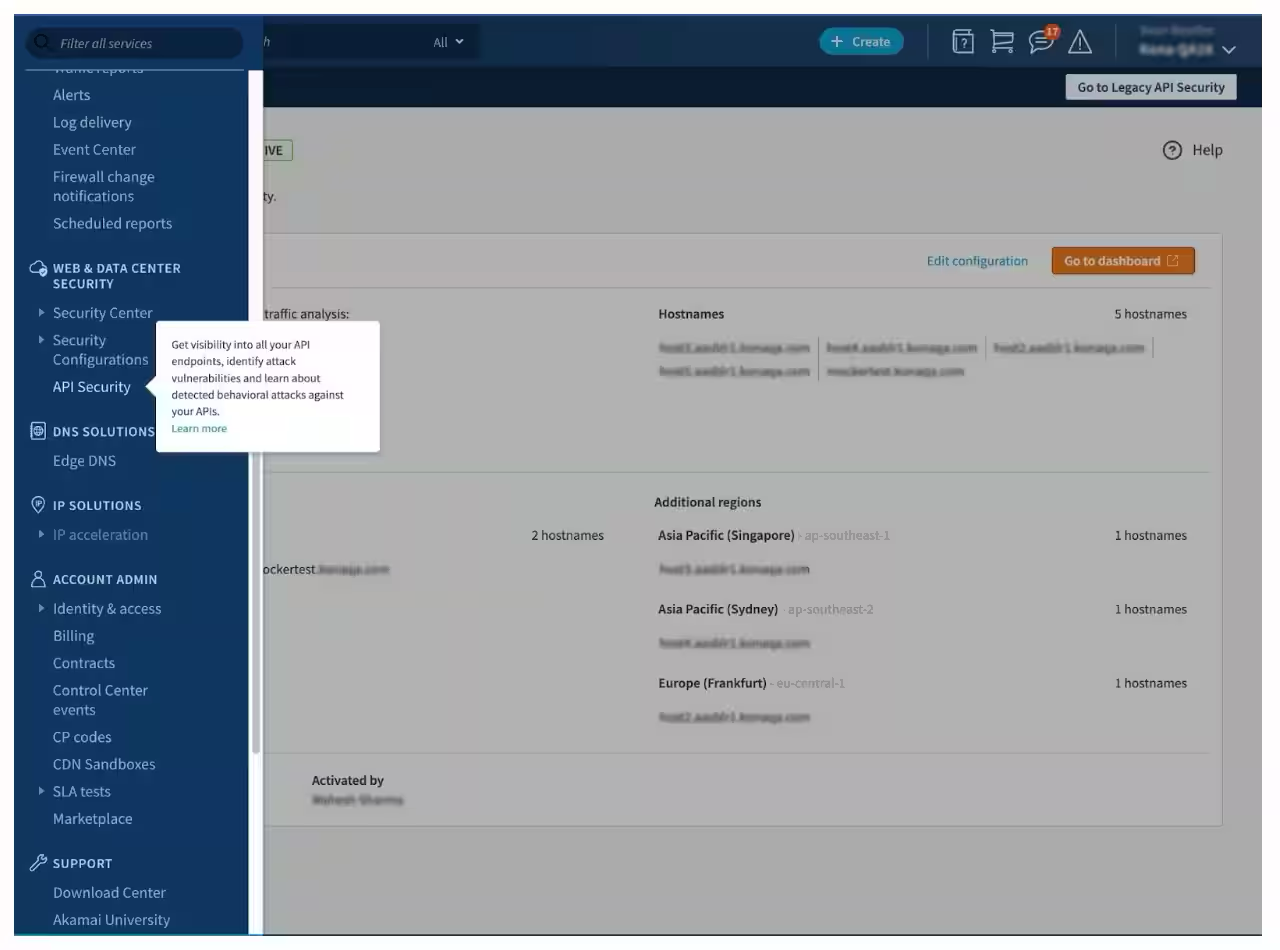
Task: Open the All search scope dropdown
Action: tap(449, 41)
